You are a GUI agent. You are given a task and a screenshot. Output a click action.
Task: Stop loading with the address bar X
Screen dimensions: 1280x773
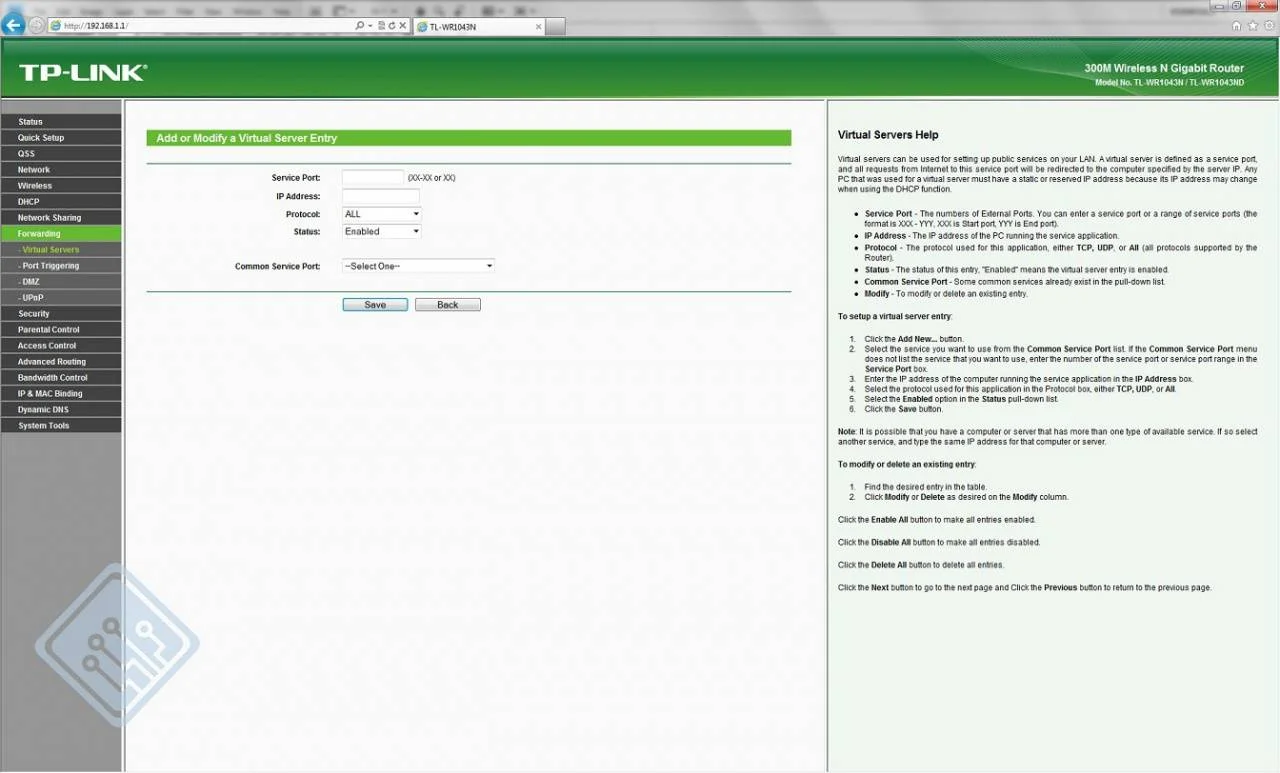pos(403,25)
